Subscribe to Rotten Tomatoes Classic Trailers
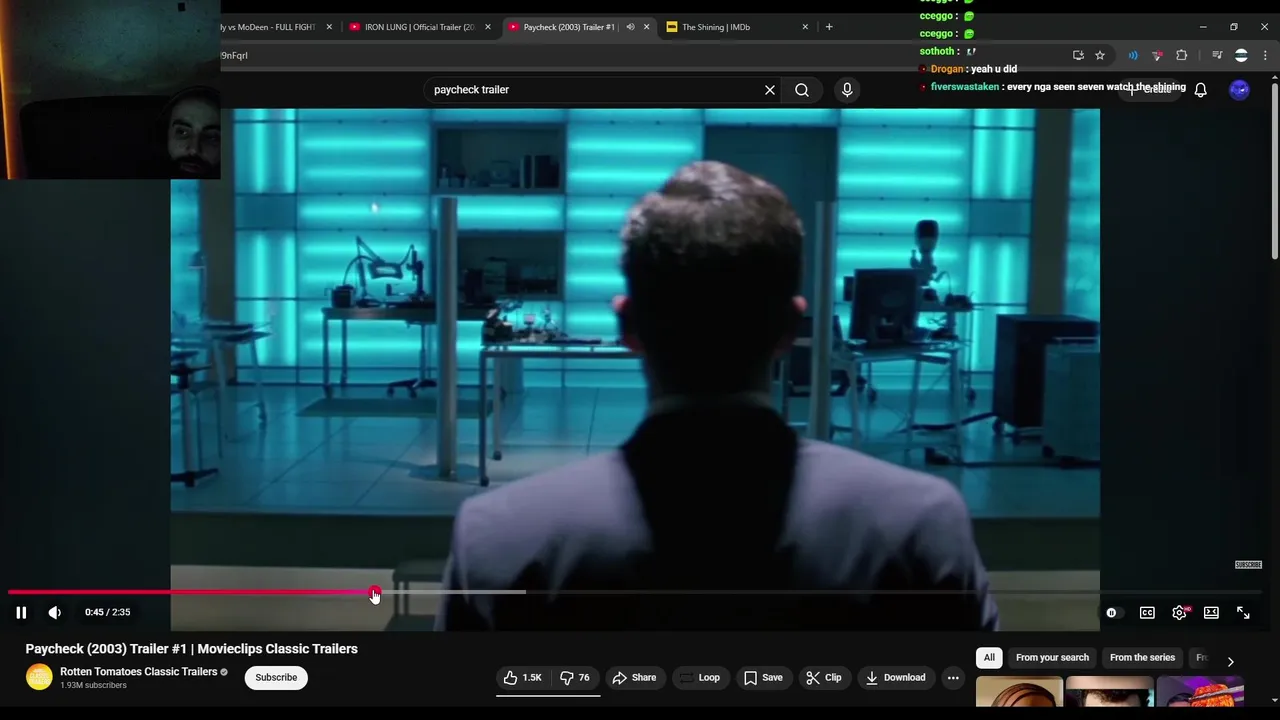 tap(276, 678)
